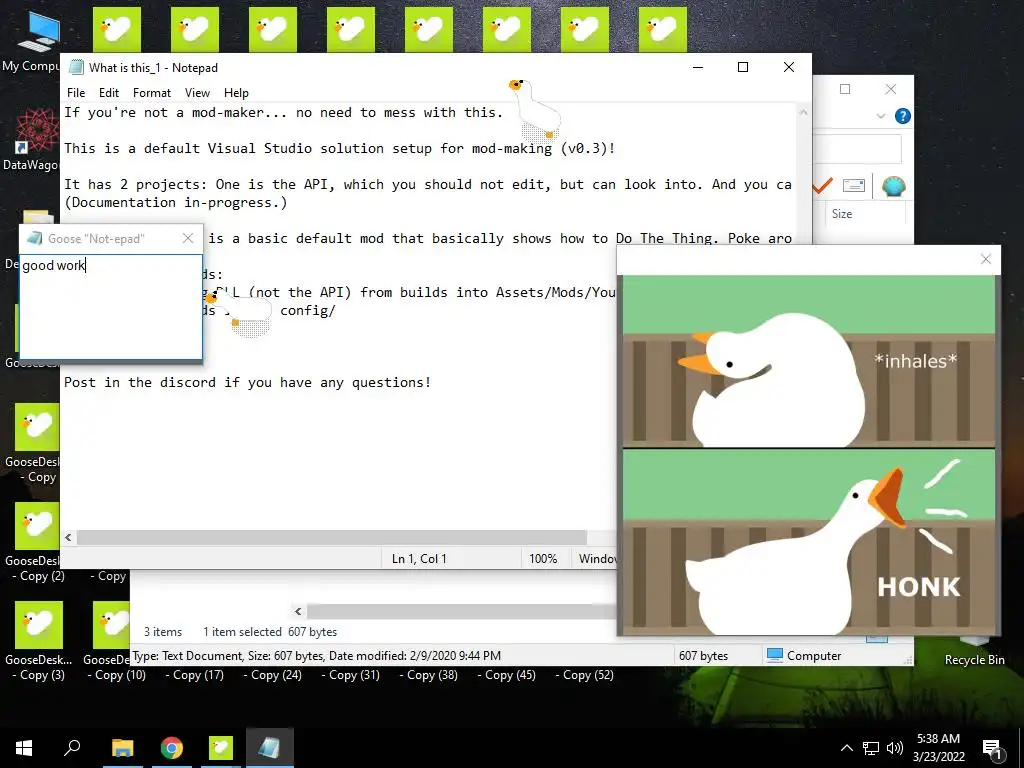Open the notification center icon
Image resolution: width=1024 pixels, height=768 pixels.
[x=992, y=749]
